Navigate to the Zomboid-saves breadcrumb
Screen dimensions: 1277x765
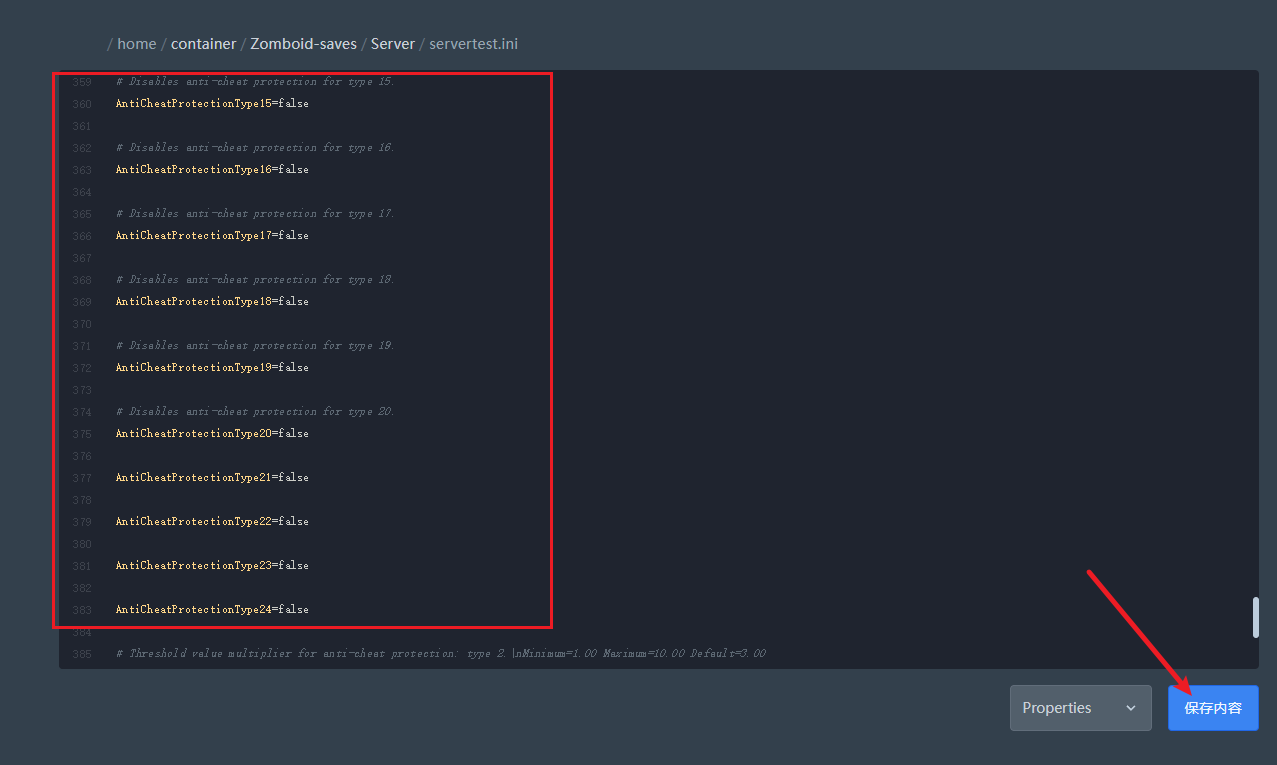tap(303, 44)
